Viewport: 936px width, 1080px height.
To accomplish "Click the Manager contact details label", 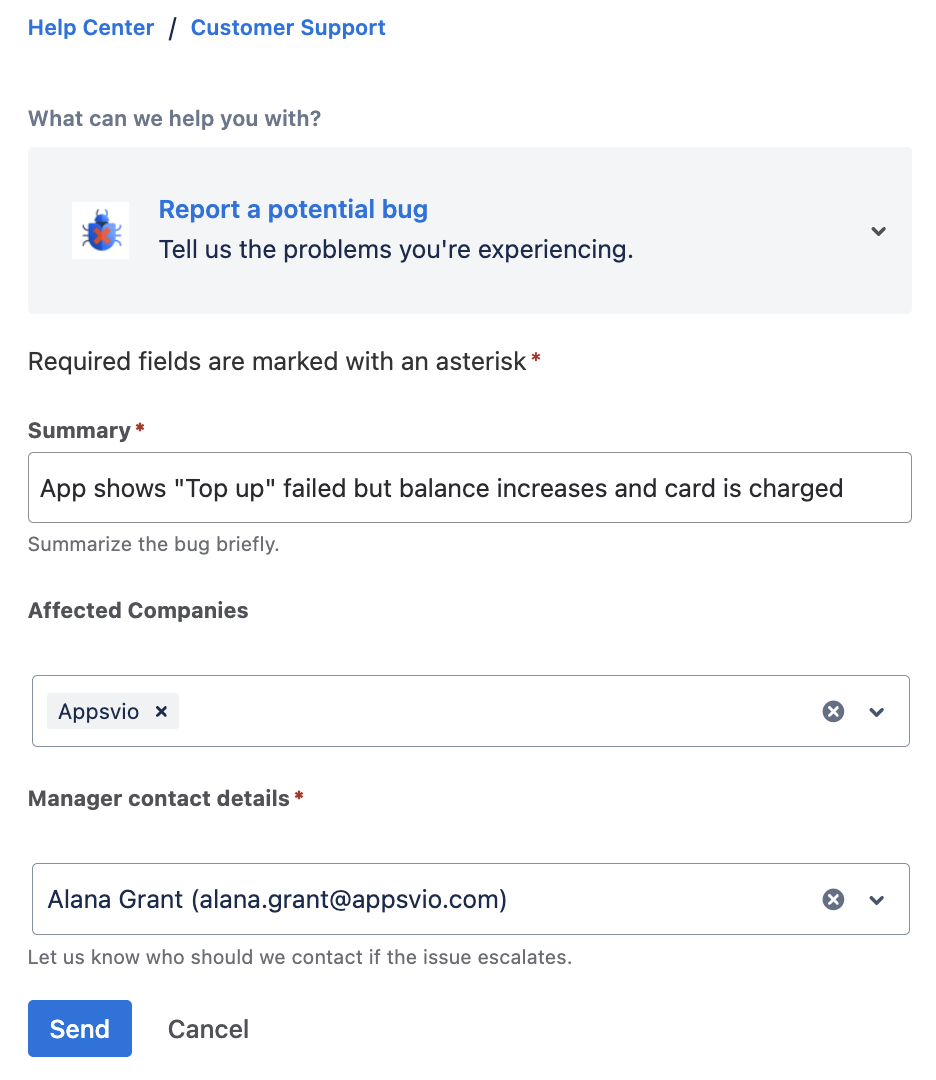I will (158, 799).
